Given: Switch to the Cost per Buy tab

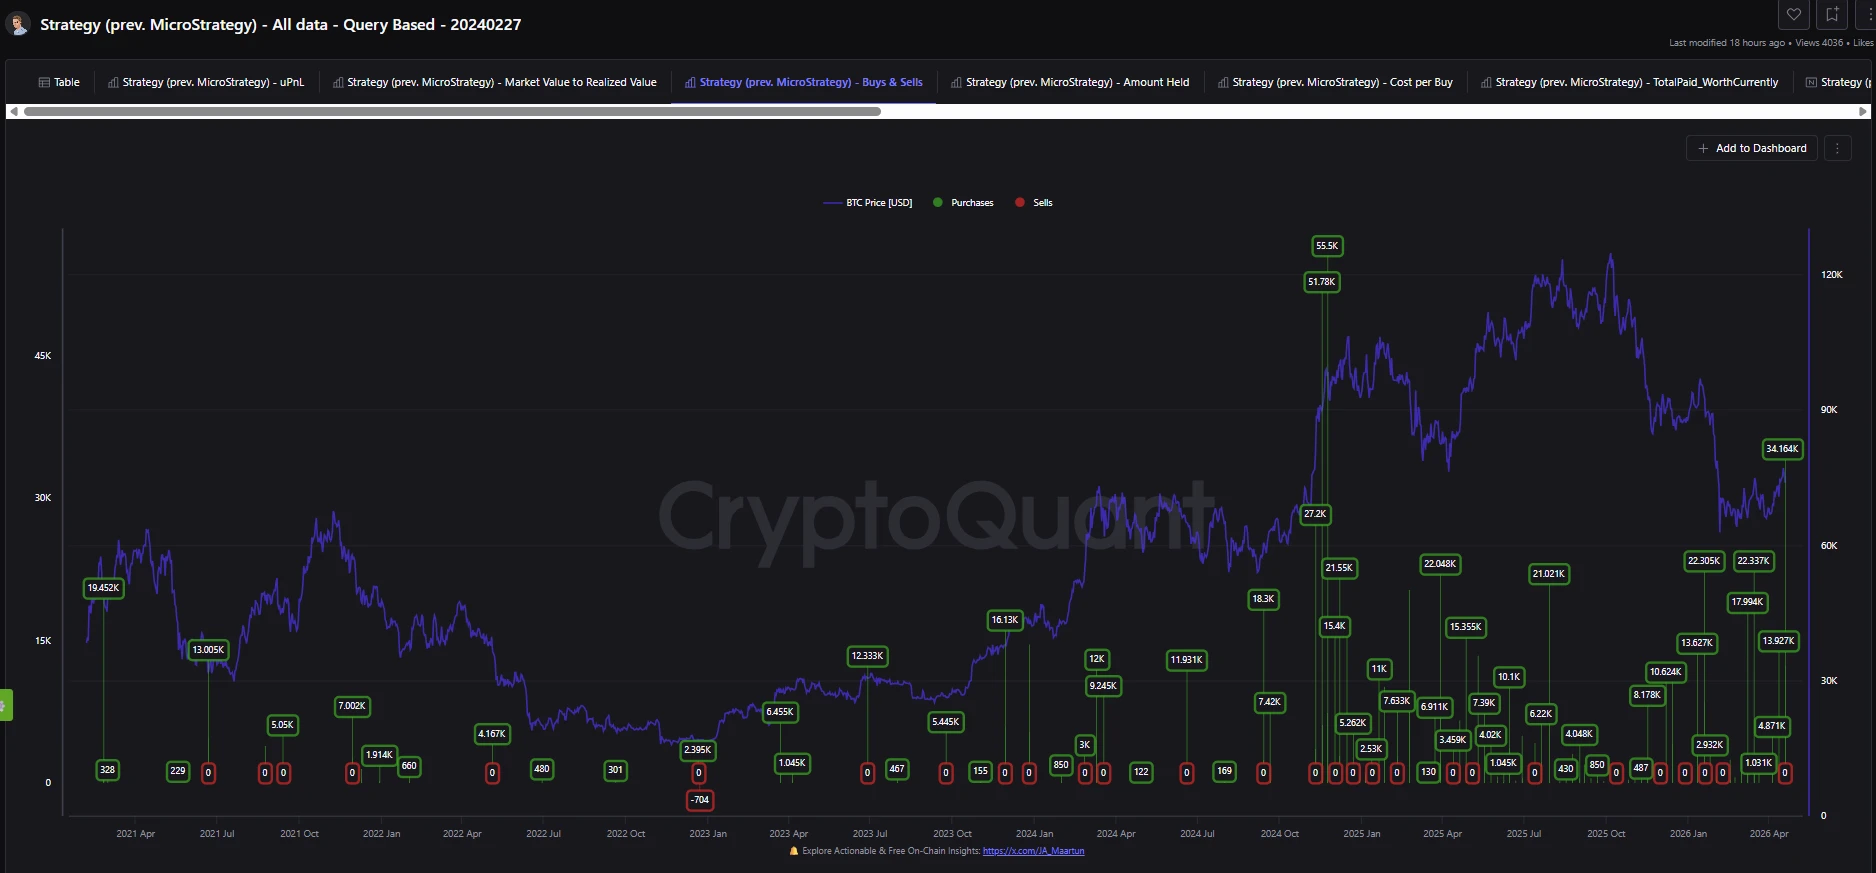Looking at the screenshot, I should [x=1336, y=82].
